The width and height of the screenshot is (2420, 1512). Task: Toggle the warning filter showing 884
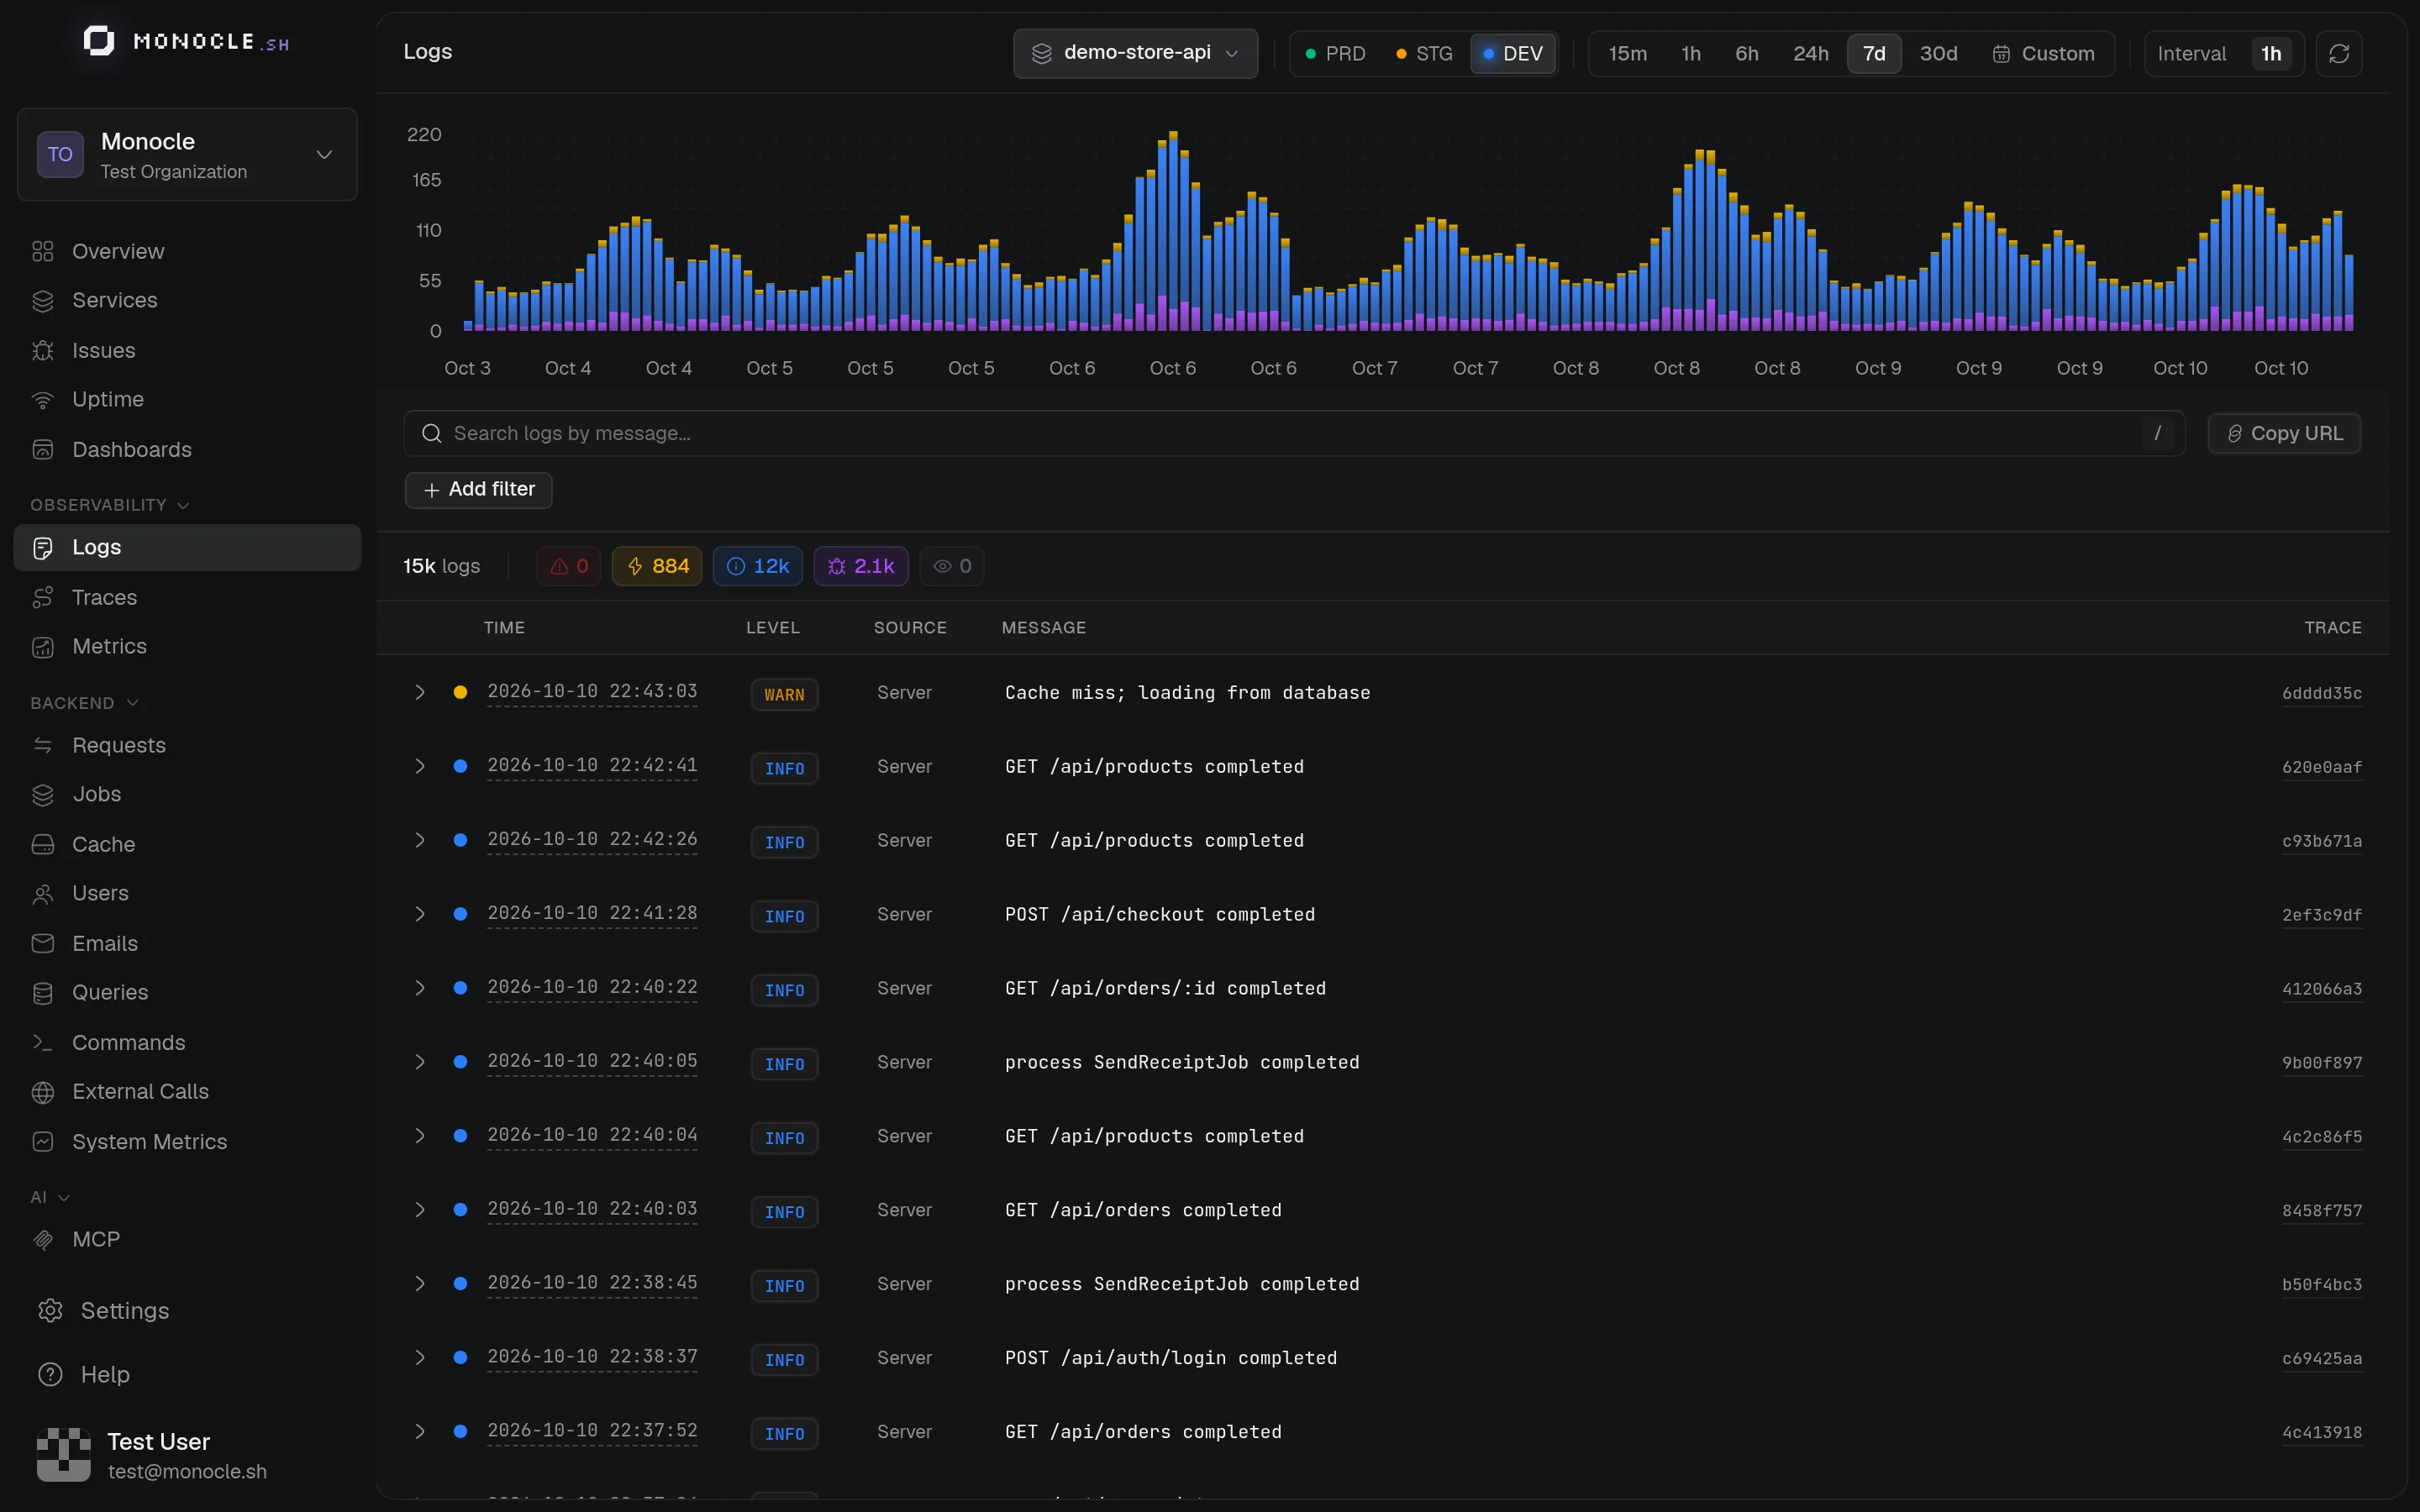click(x=657, y=567)
